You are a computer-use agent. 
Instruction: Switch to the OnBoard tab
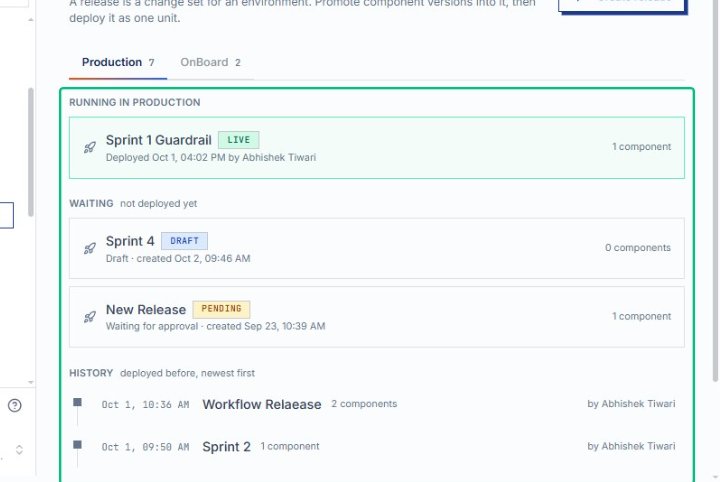pyautogui.click(x=210, y=62)
